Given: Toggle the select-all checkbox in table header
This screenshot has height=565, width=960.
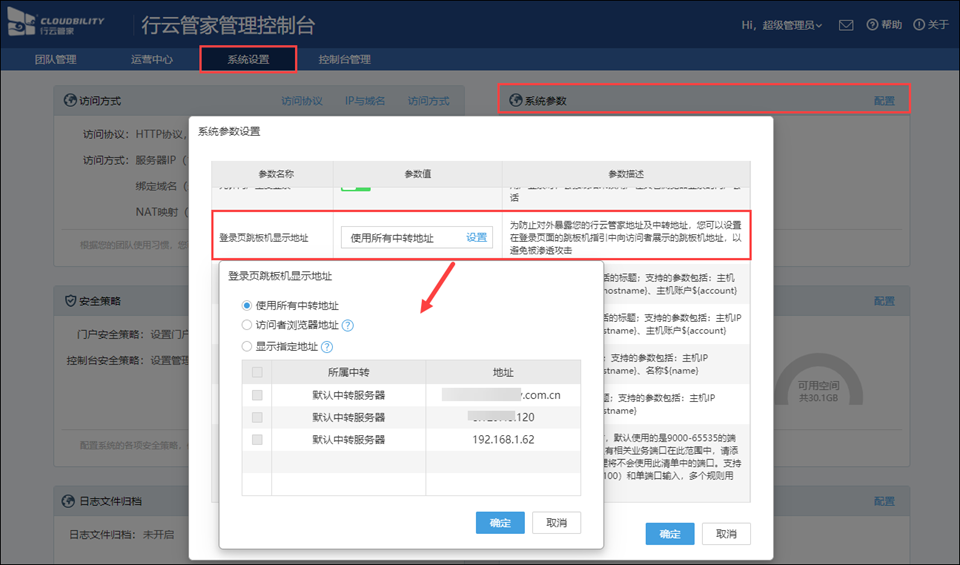Looking at the screenshot, I should click(257, 372).
